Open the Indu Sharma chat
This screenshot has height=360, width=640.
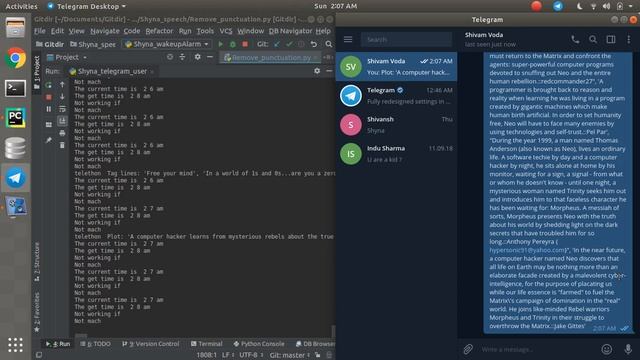[396, 153]
